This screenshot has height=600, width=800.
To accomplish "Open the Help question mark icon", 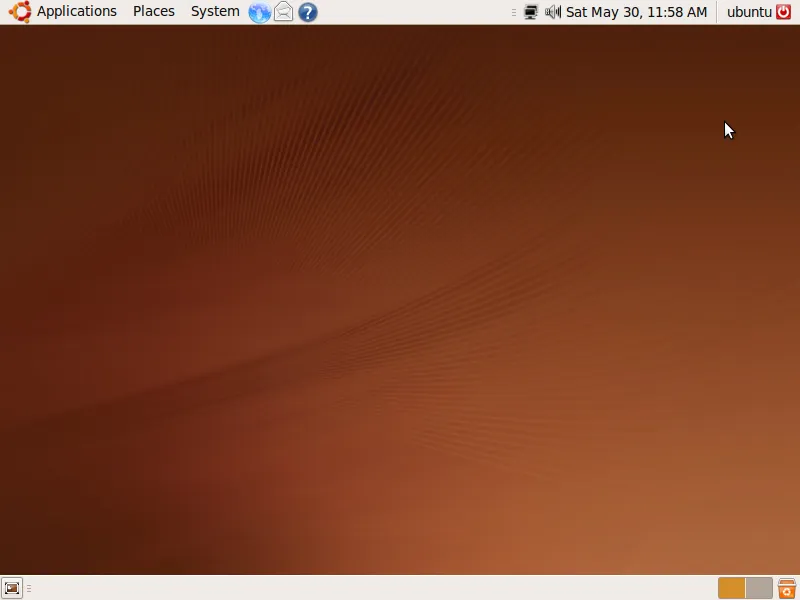I will [308, 12].
